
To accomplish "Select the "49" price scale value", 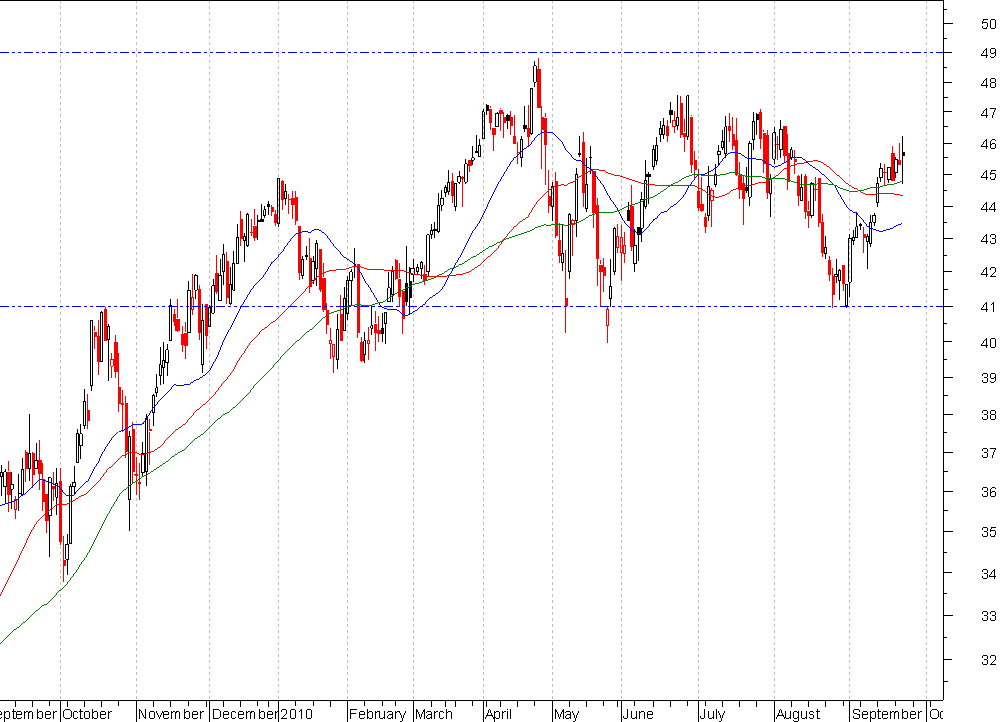I will 989,53.
